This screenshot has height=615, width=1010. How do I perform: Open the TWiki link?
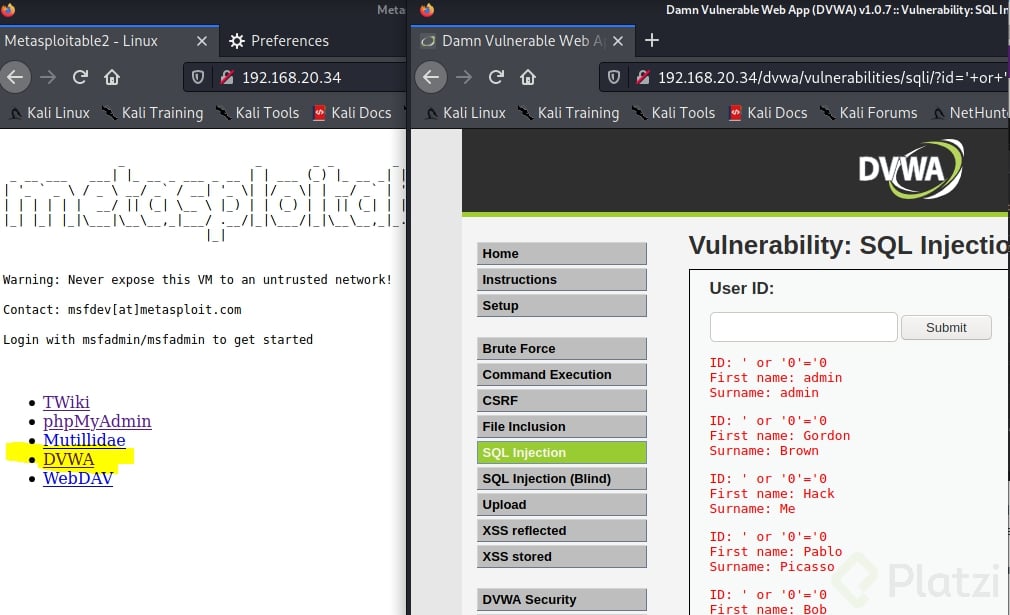click(66, 402)
